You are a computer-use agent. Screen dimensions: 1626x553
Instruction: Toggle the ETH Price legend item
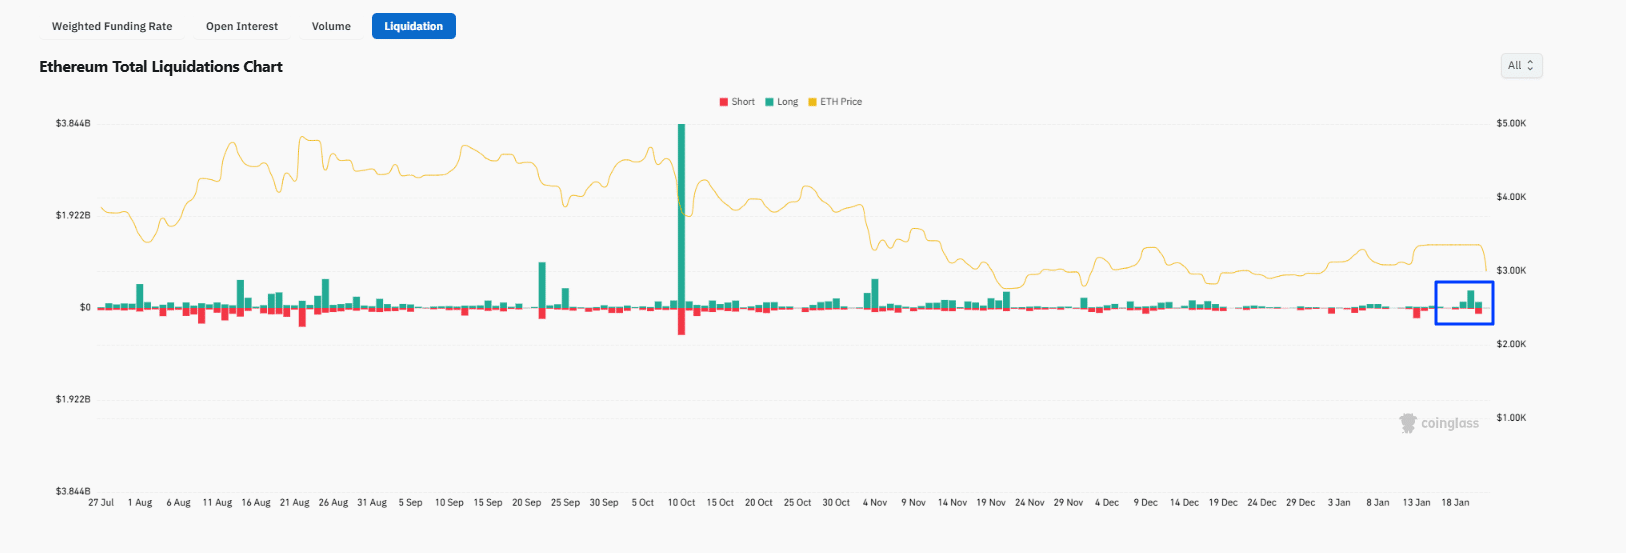(840, 102)
